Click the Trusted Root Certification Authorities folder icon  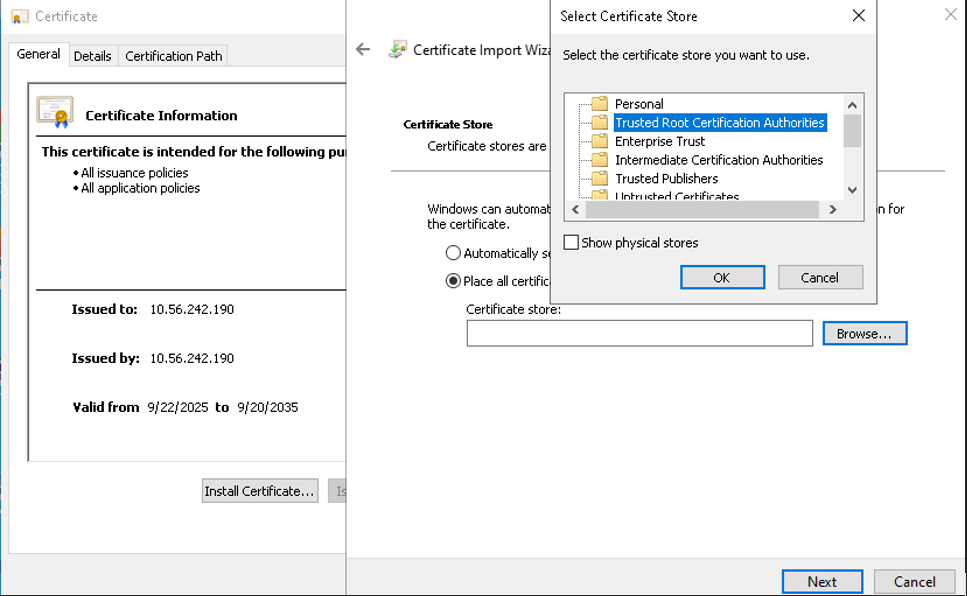(600, 123)
